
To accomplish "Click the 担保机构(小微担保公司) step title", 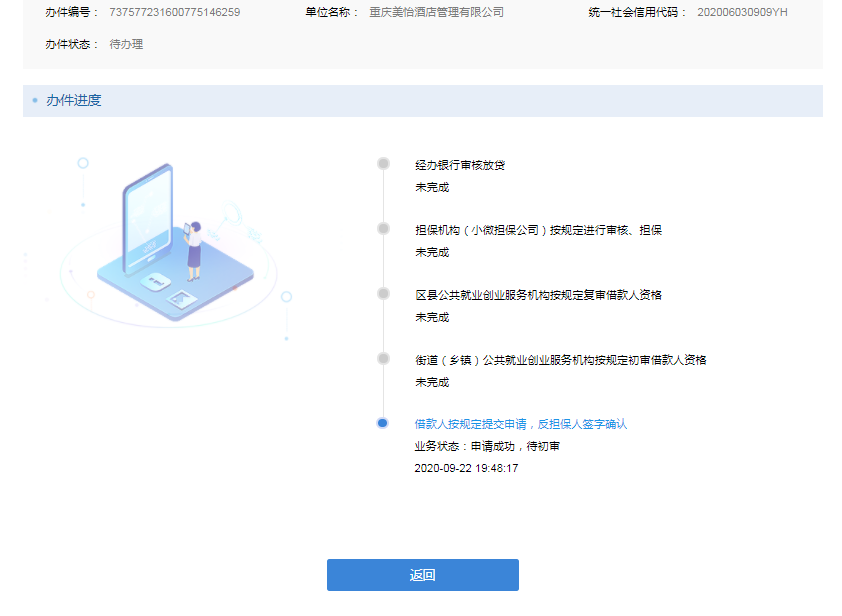I will coord(538,230).
